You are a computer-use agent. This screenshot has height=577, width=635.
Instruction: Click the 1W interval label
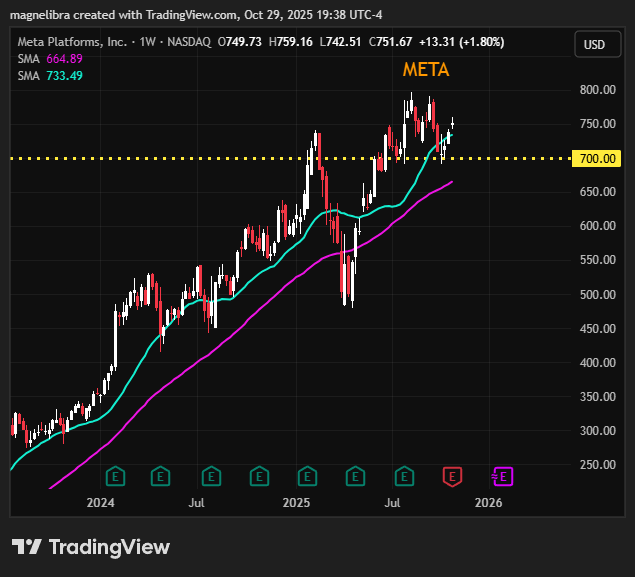coord(147,42)
